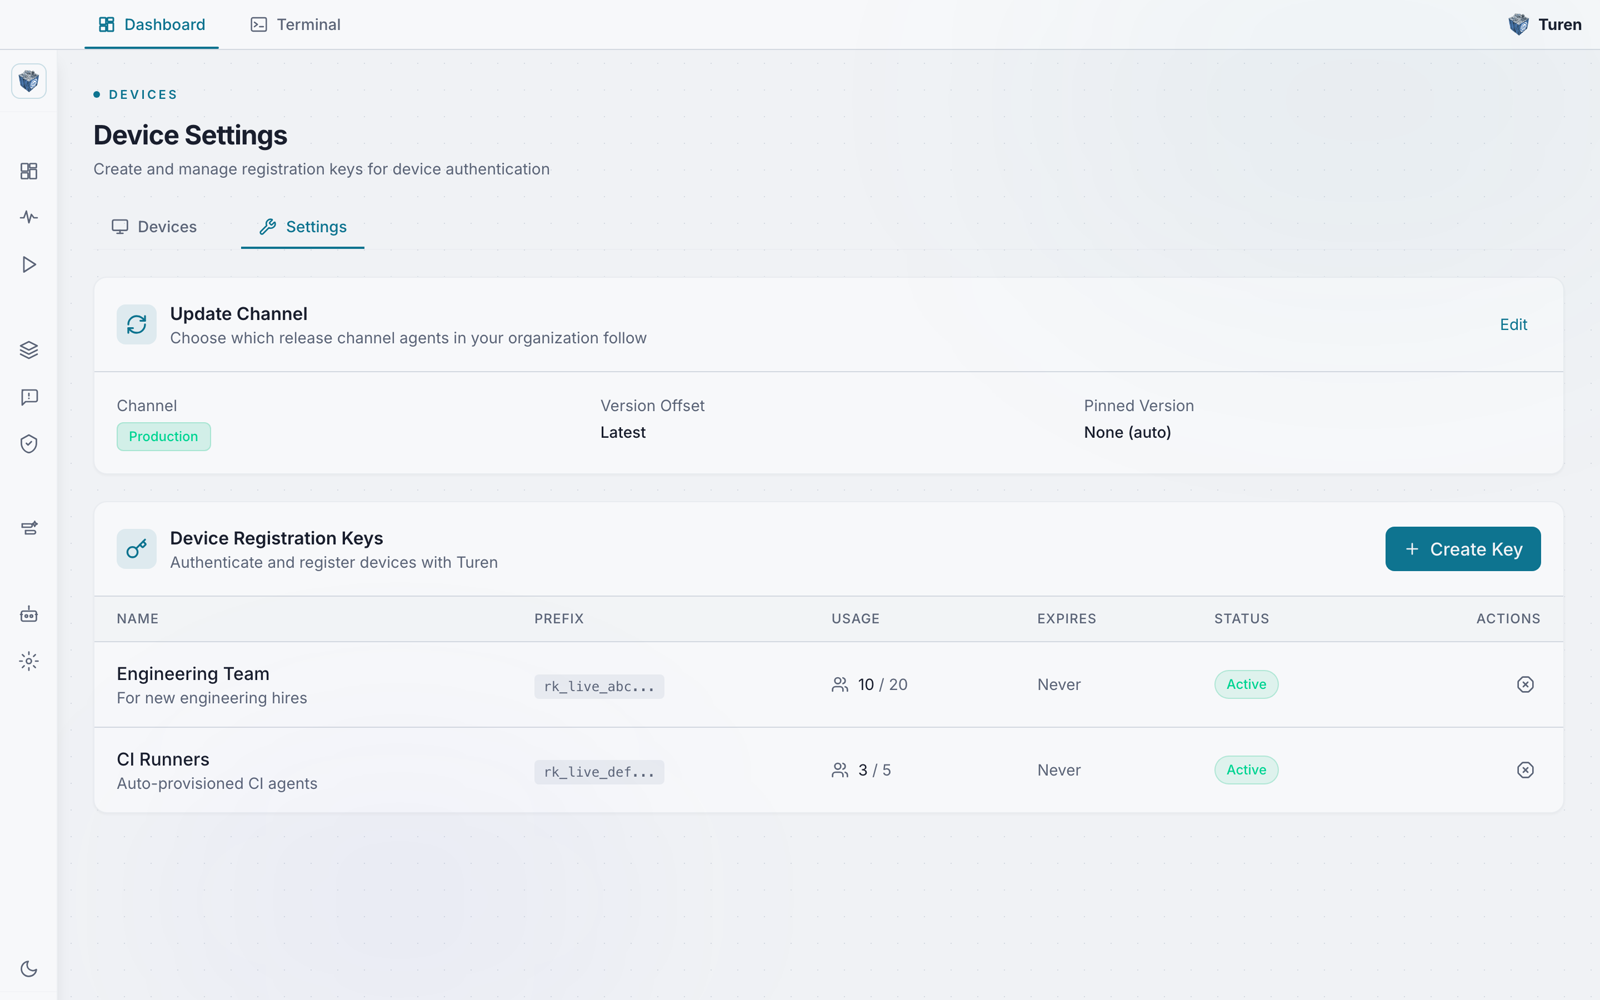
Task: Click the Turen account name top right
Action: pyautogui.click(x=1560, y=24)
